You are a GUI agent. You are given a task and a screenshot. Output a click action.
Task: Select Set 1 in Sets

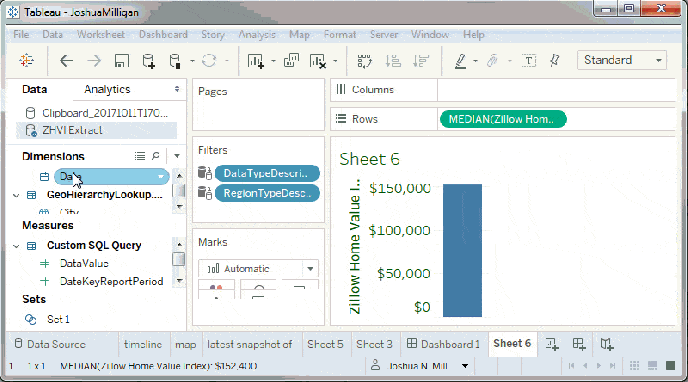58,319
